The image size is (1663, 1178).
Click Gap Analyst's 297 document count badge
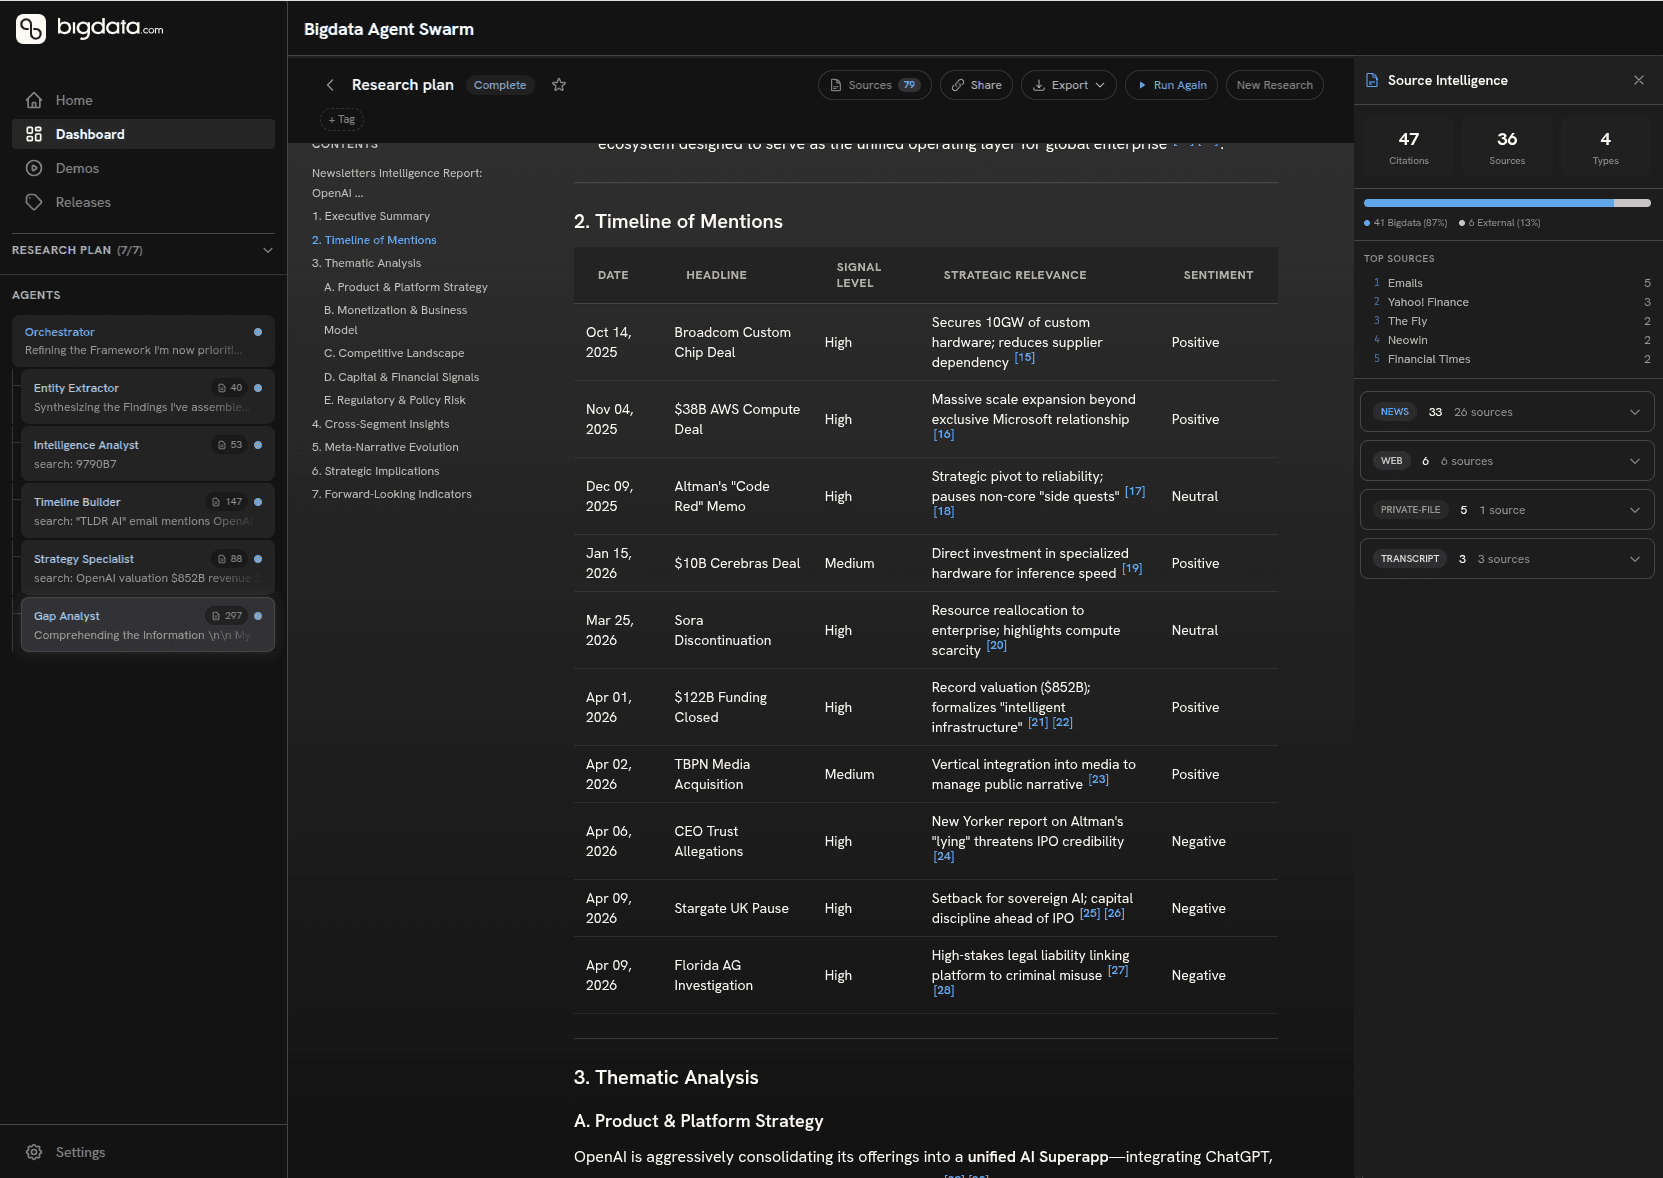[227, 616]
